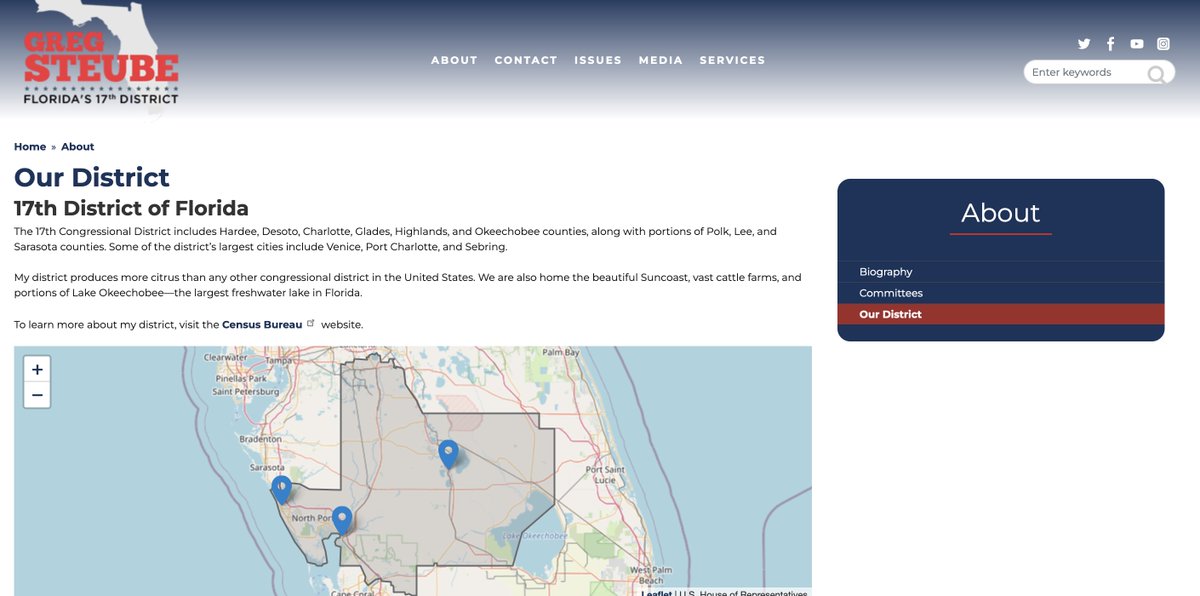
Task: Zoom out on the district map
Action: coord(37,396)
